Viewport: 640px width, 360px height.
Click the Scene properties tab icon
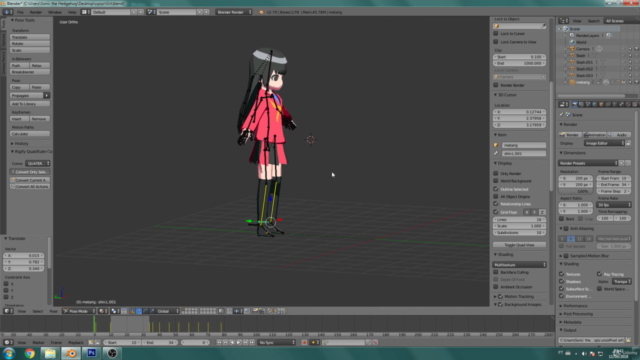pos(588,104)
